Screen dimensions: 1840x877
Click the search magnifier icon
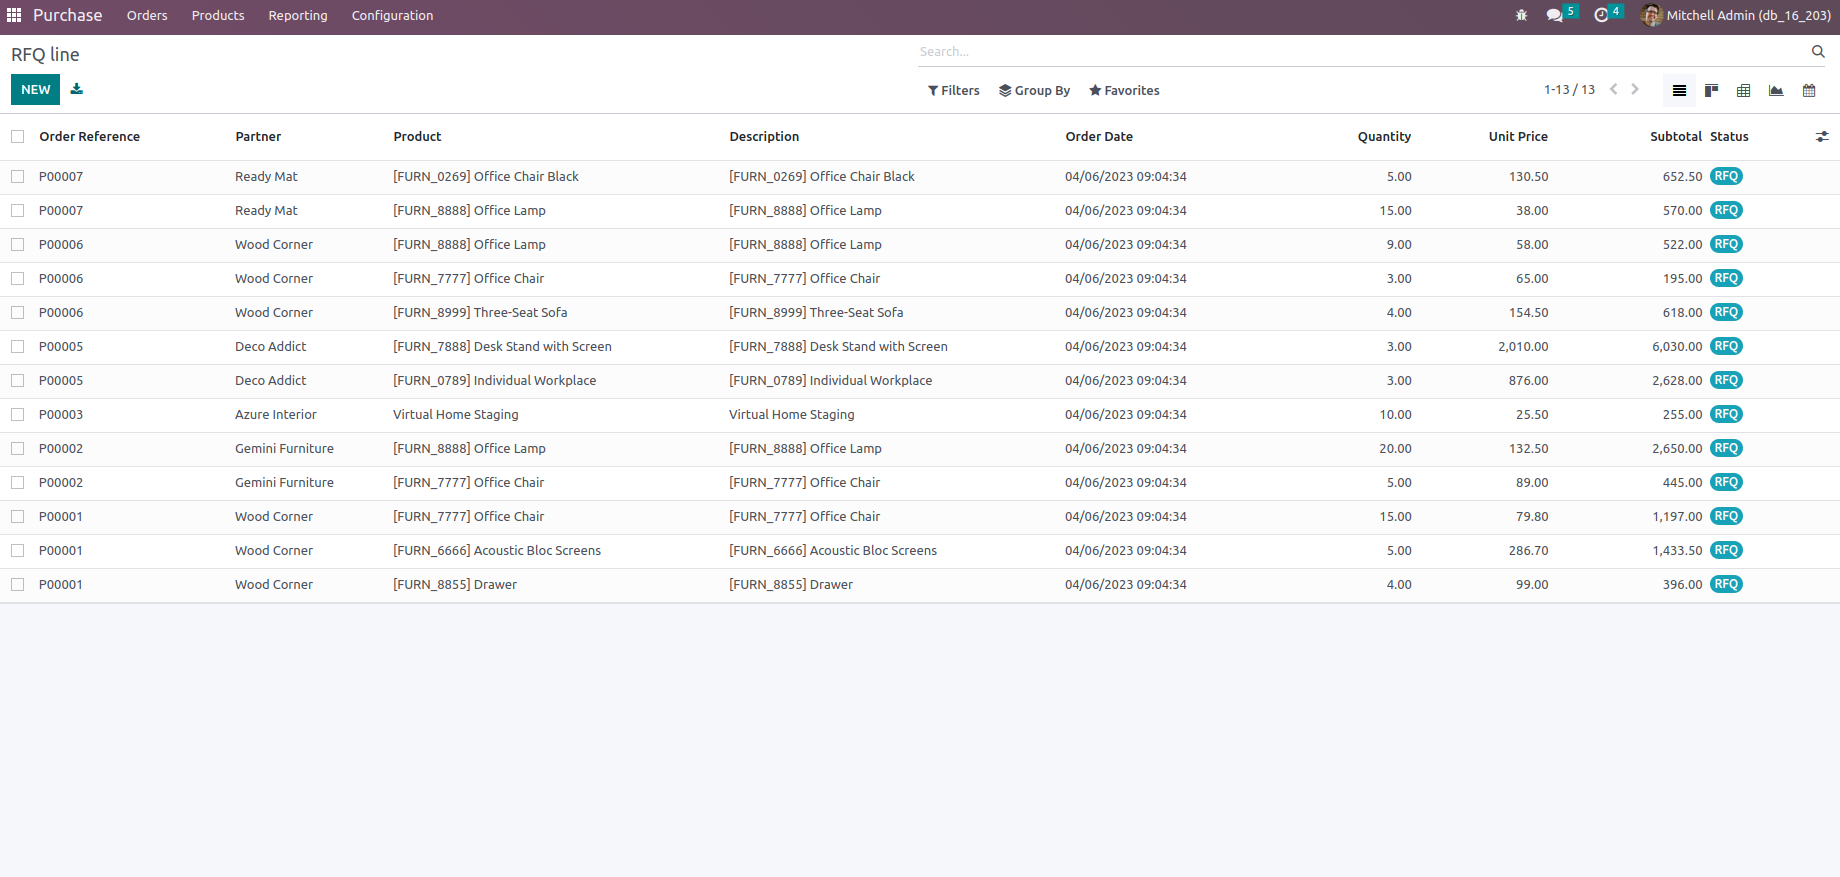tap(1818, 51)
